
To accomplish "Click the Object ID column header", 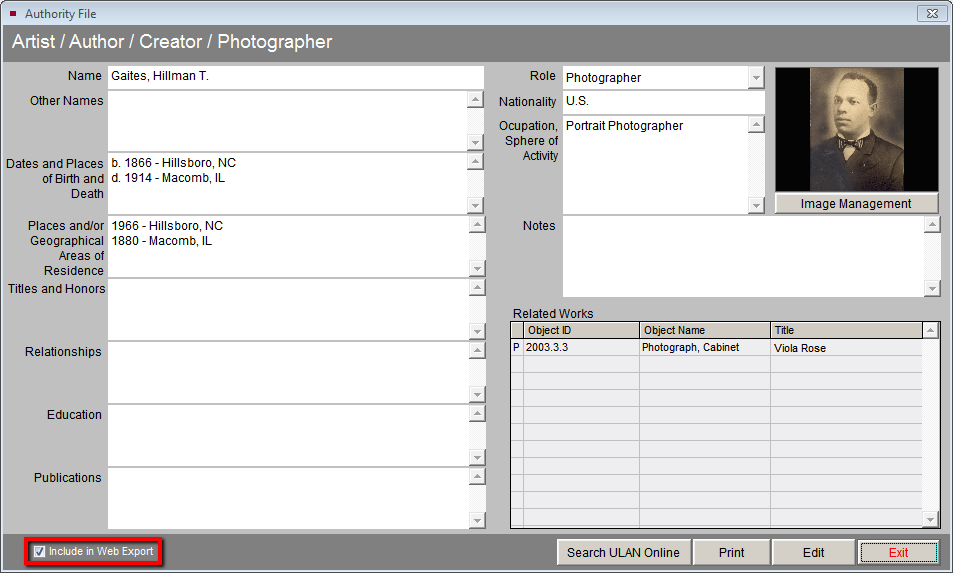I will (581, 331).
